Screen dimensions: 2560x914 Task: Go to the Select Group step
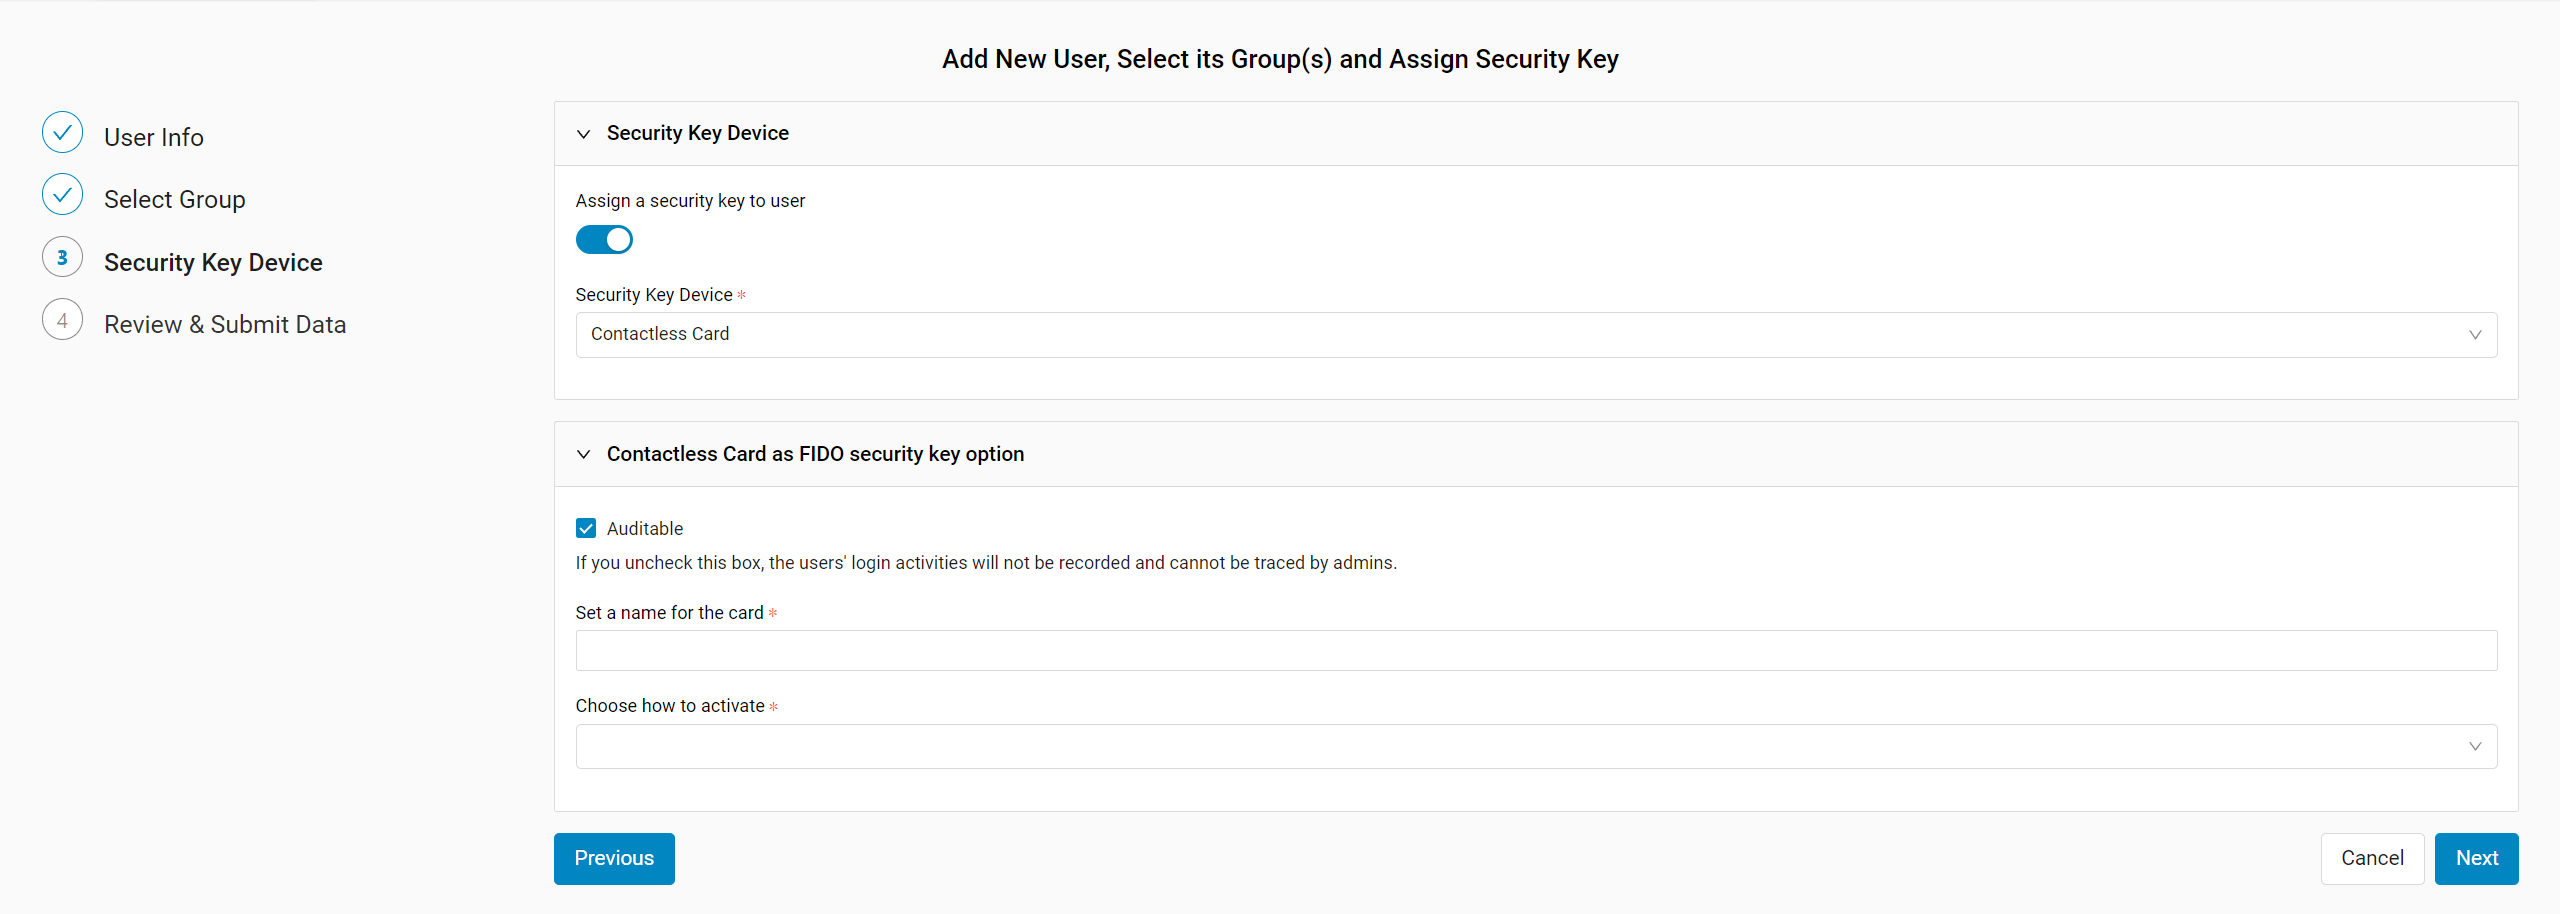pos(175,199)
